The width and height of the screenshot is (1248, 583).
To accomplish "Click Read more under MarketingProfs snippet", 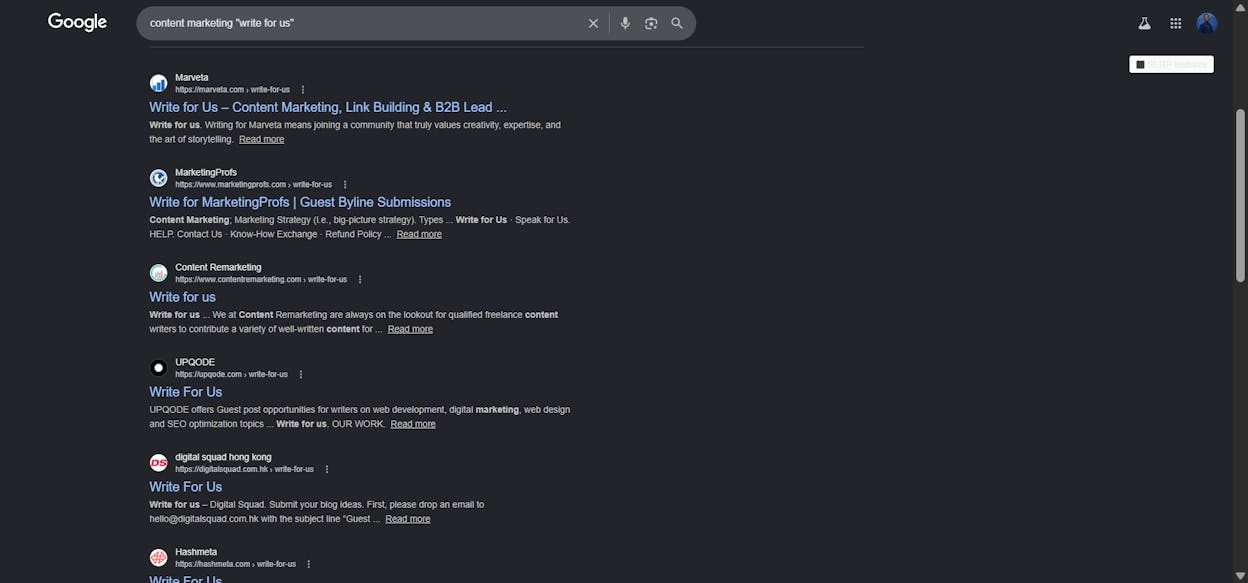I will pyautogui.click(x=419, y=234).
